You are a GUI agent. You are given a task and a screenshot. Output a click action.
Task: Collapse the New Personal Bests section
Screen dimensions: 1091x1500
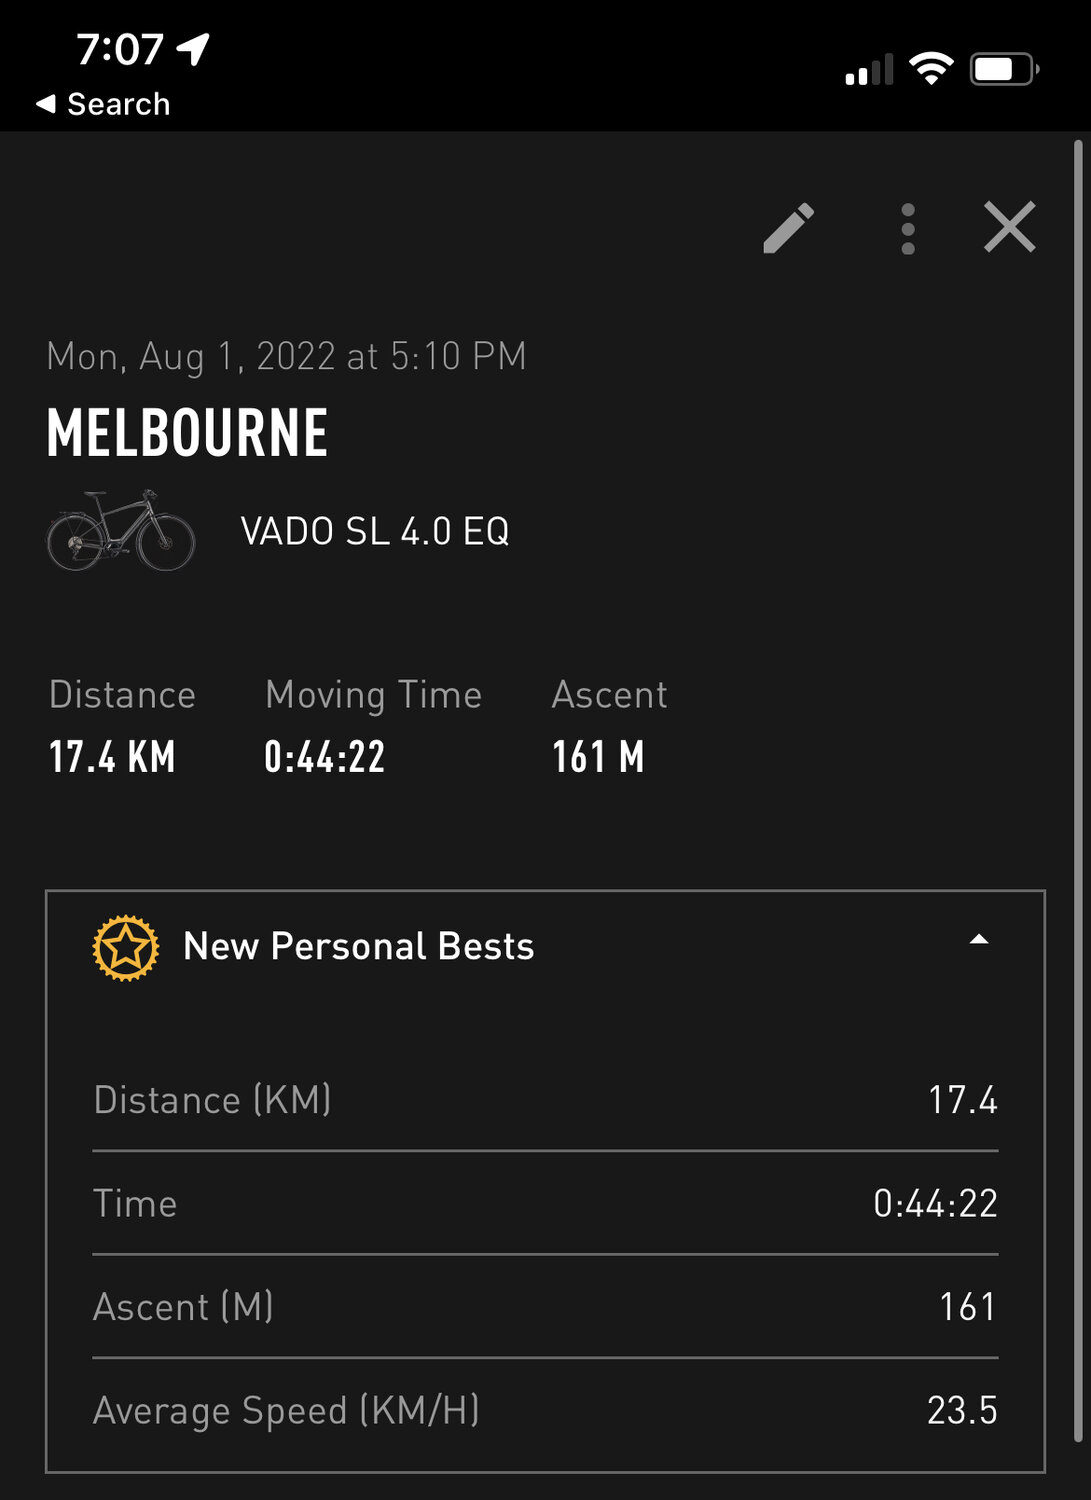[979, 940]
